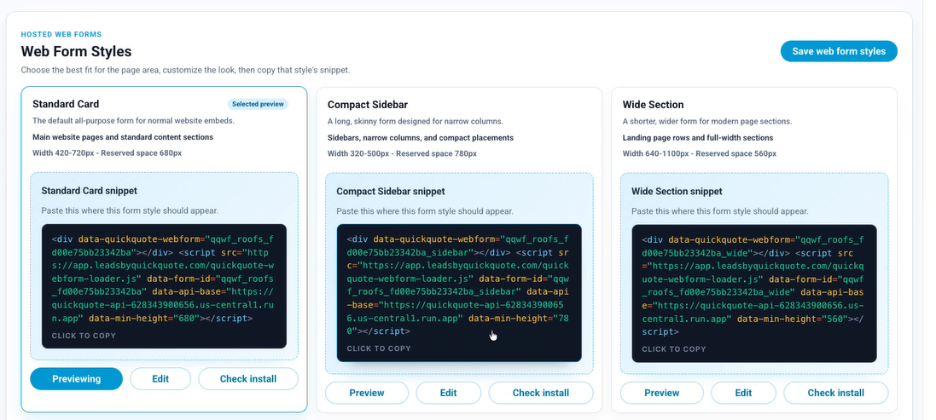Click the shorter, wider form description

point(707,121)
